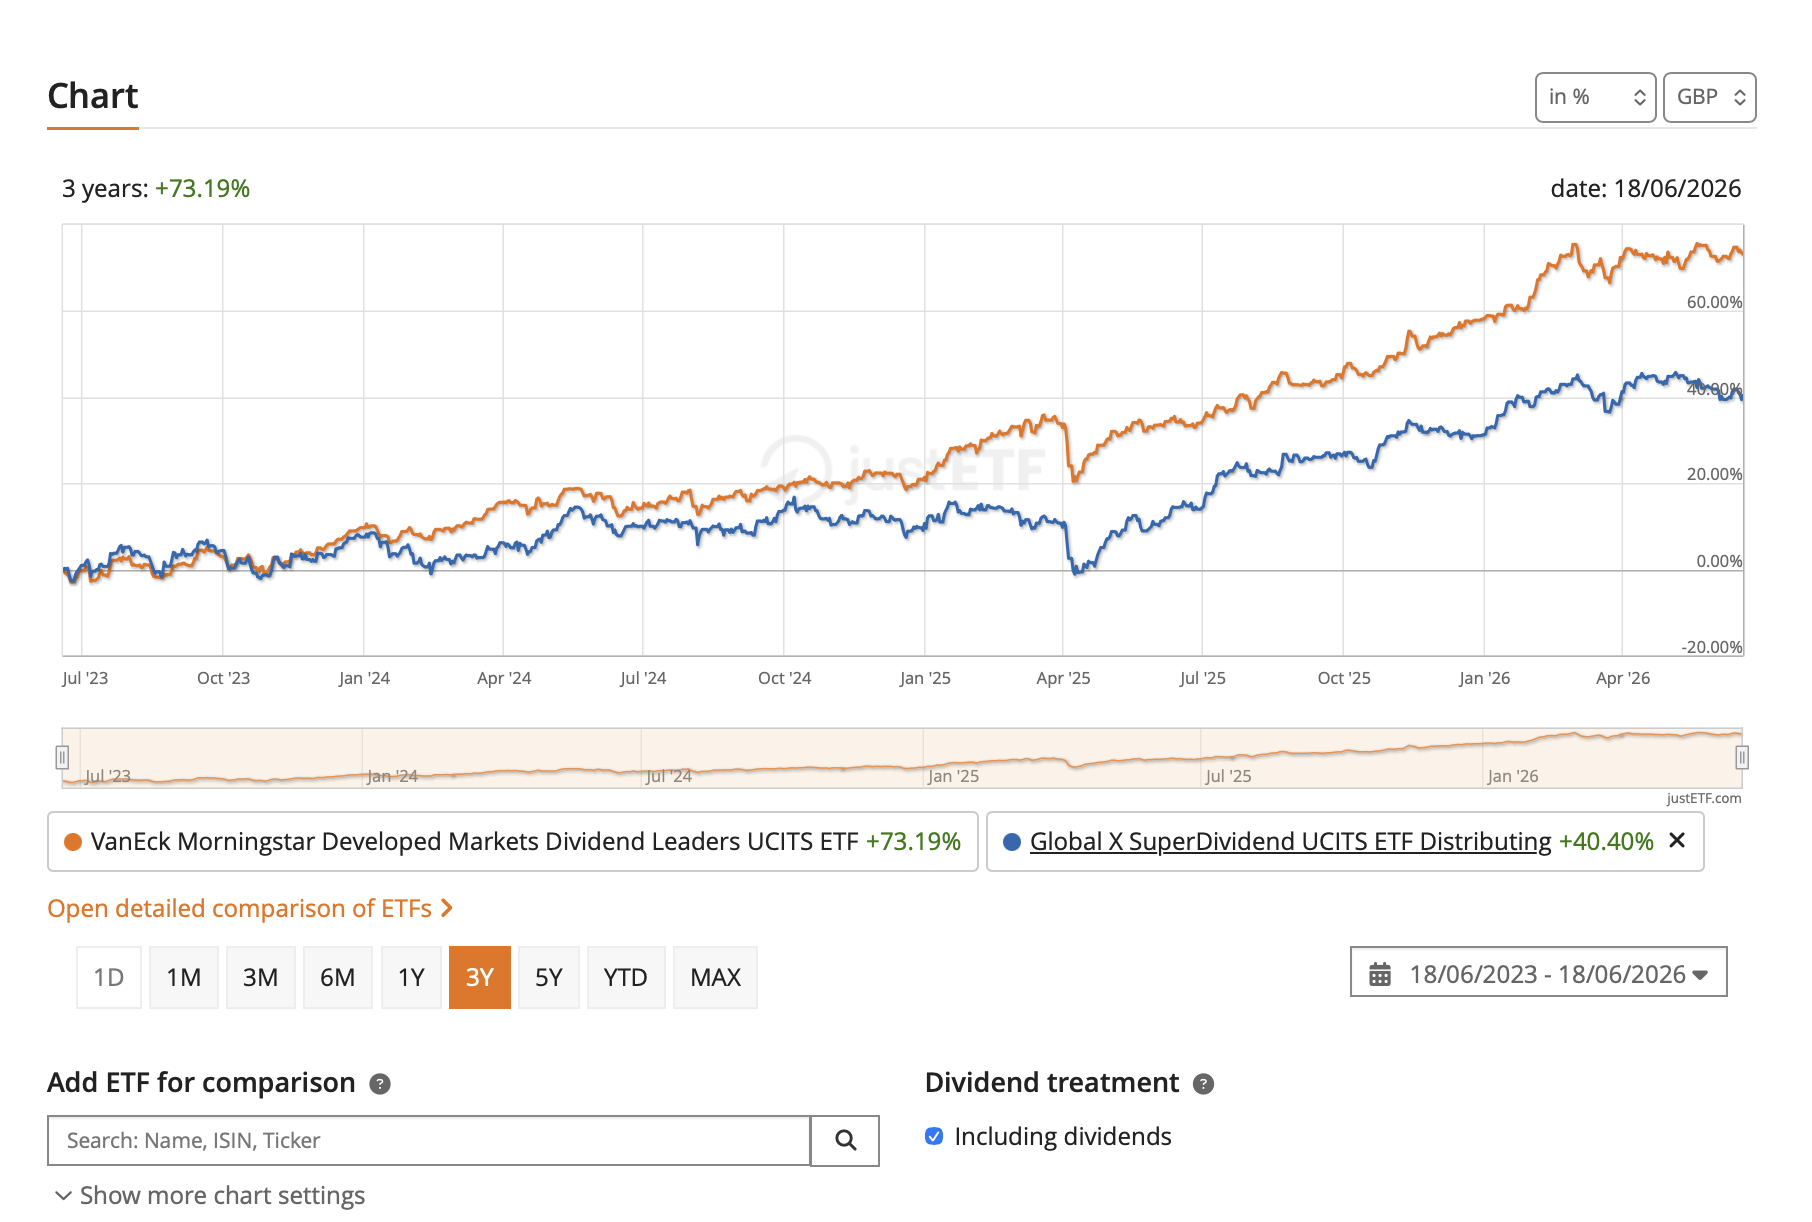
Task: Open detailed comparison of ETFs
Action: (240, 908)
